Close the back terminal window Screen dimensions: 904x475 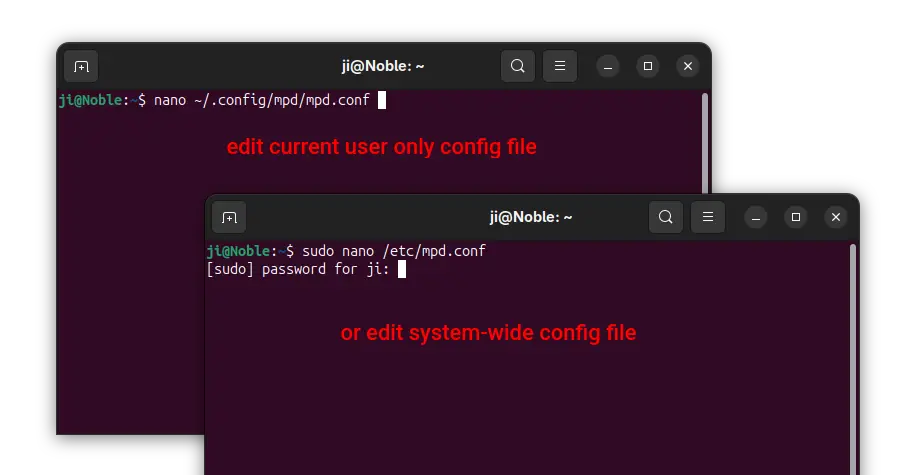tap(688, 67)
